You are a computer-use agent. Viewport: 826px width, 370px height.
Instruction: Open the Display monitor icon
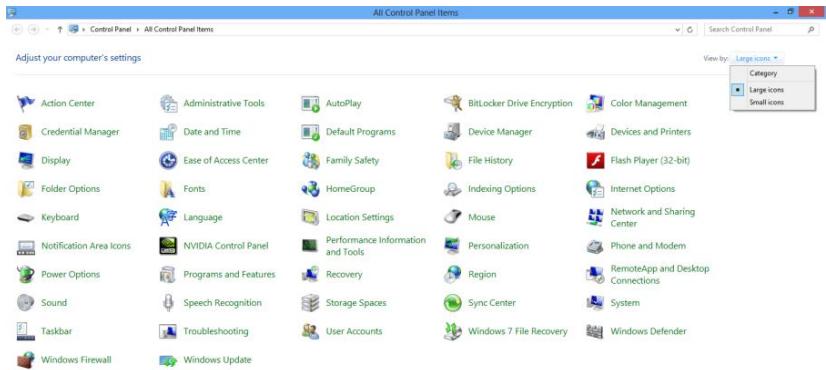[x=25, y=160]
